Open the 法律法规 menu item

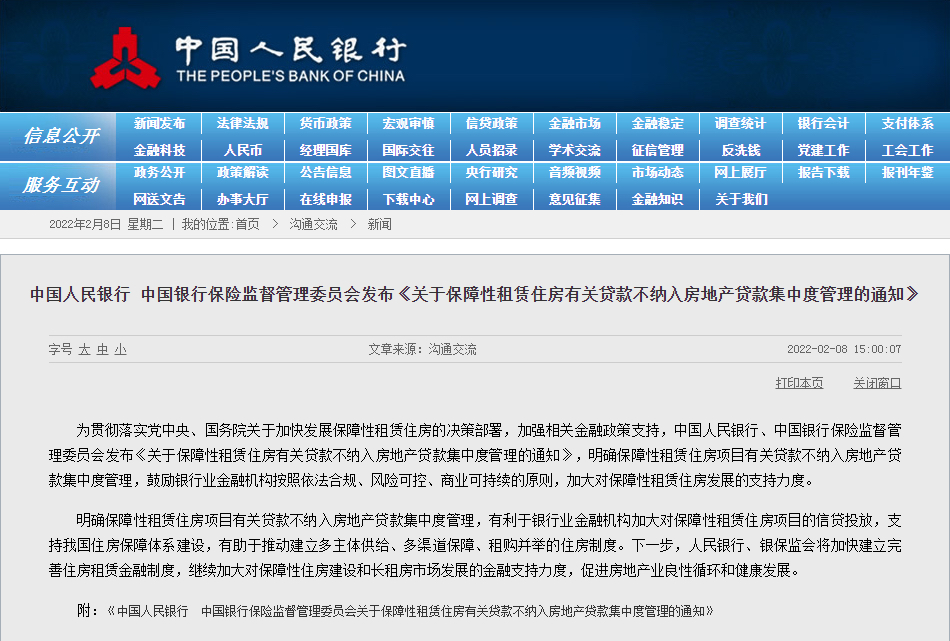coord(242,124)
